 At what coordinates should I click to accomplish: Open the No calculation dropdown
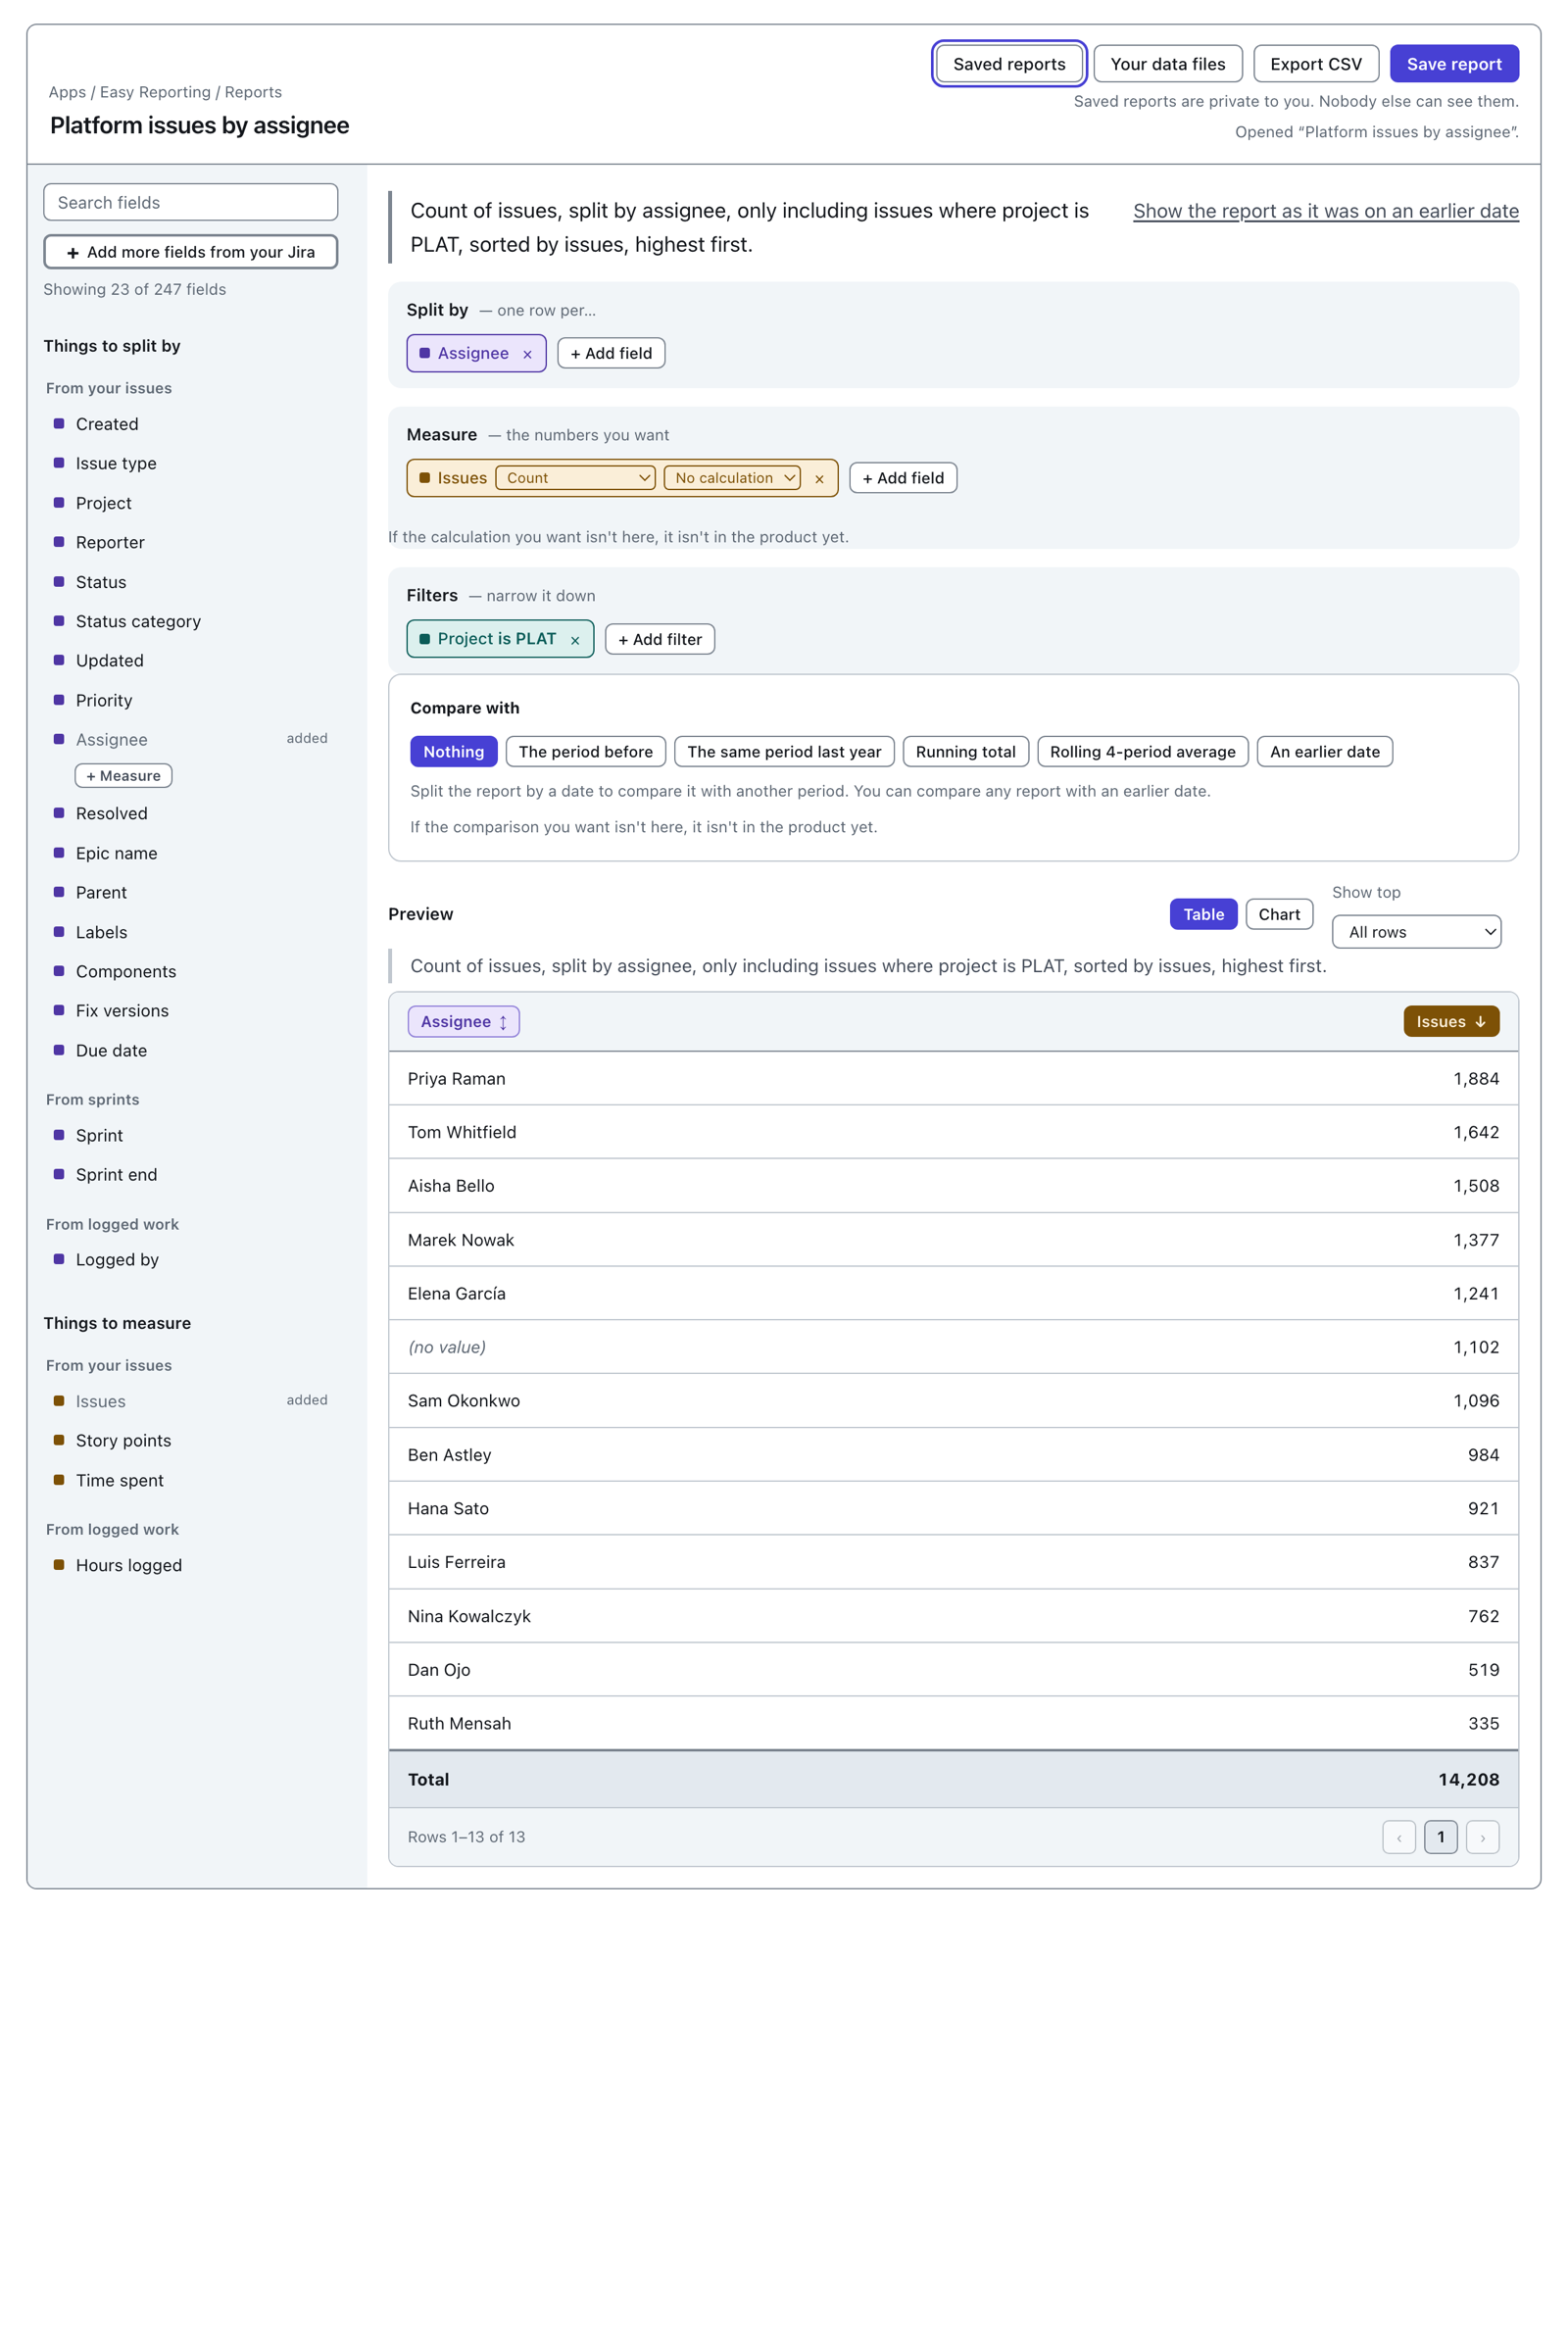[x=732, y=478]
